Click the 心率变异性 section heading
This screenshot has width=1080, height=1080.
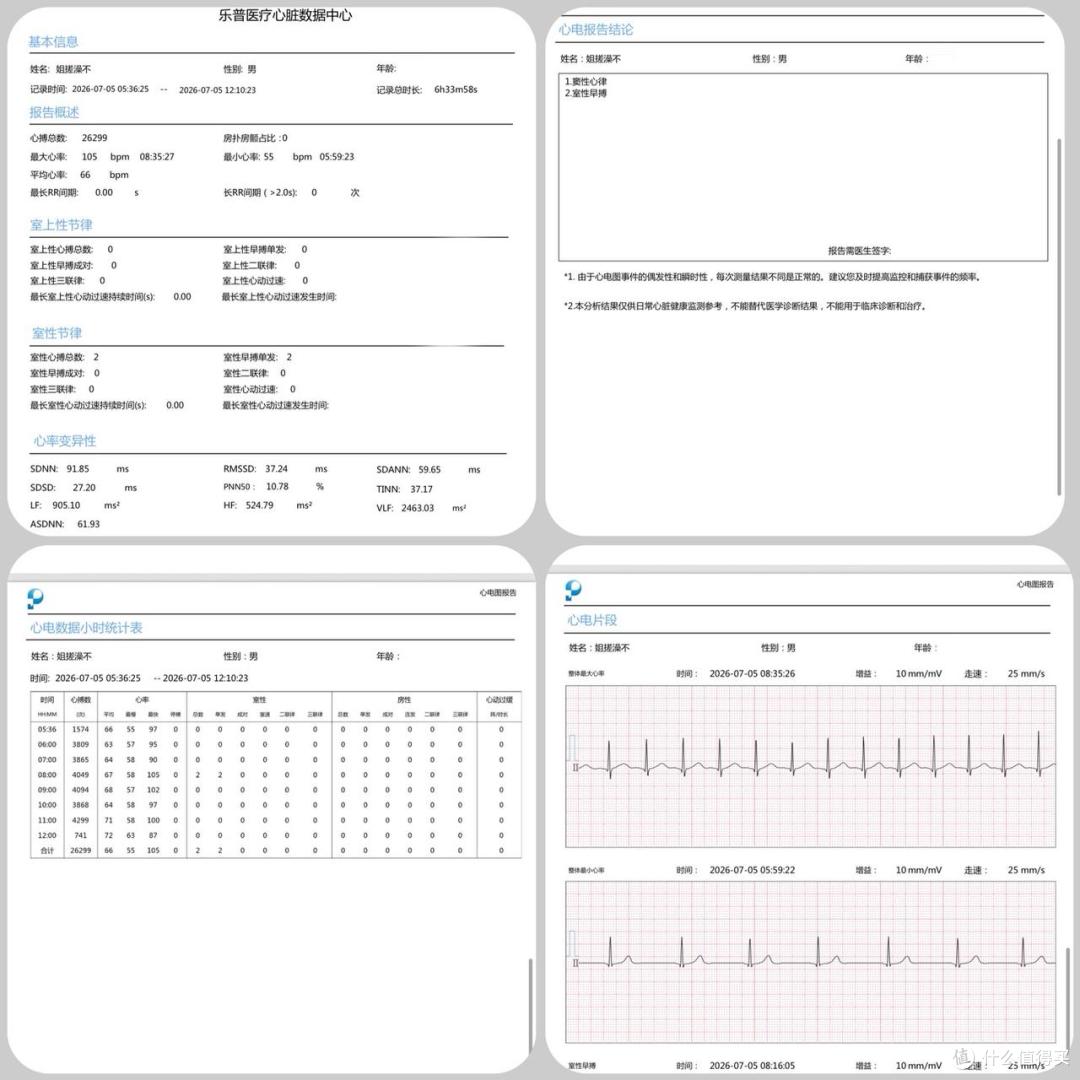point(65,441)
